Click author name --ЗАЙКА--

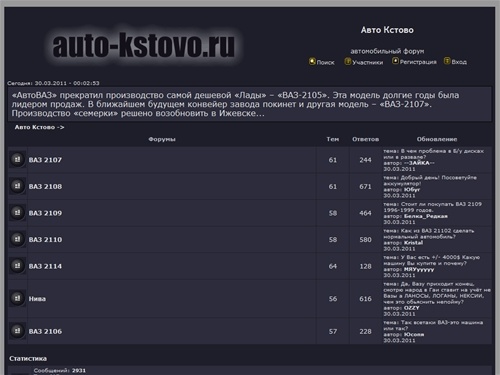tap(419, 163)
